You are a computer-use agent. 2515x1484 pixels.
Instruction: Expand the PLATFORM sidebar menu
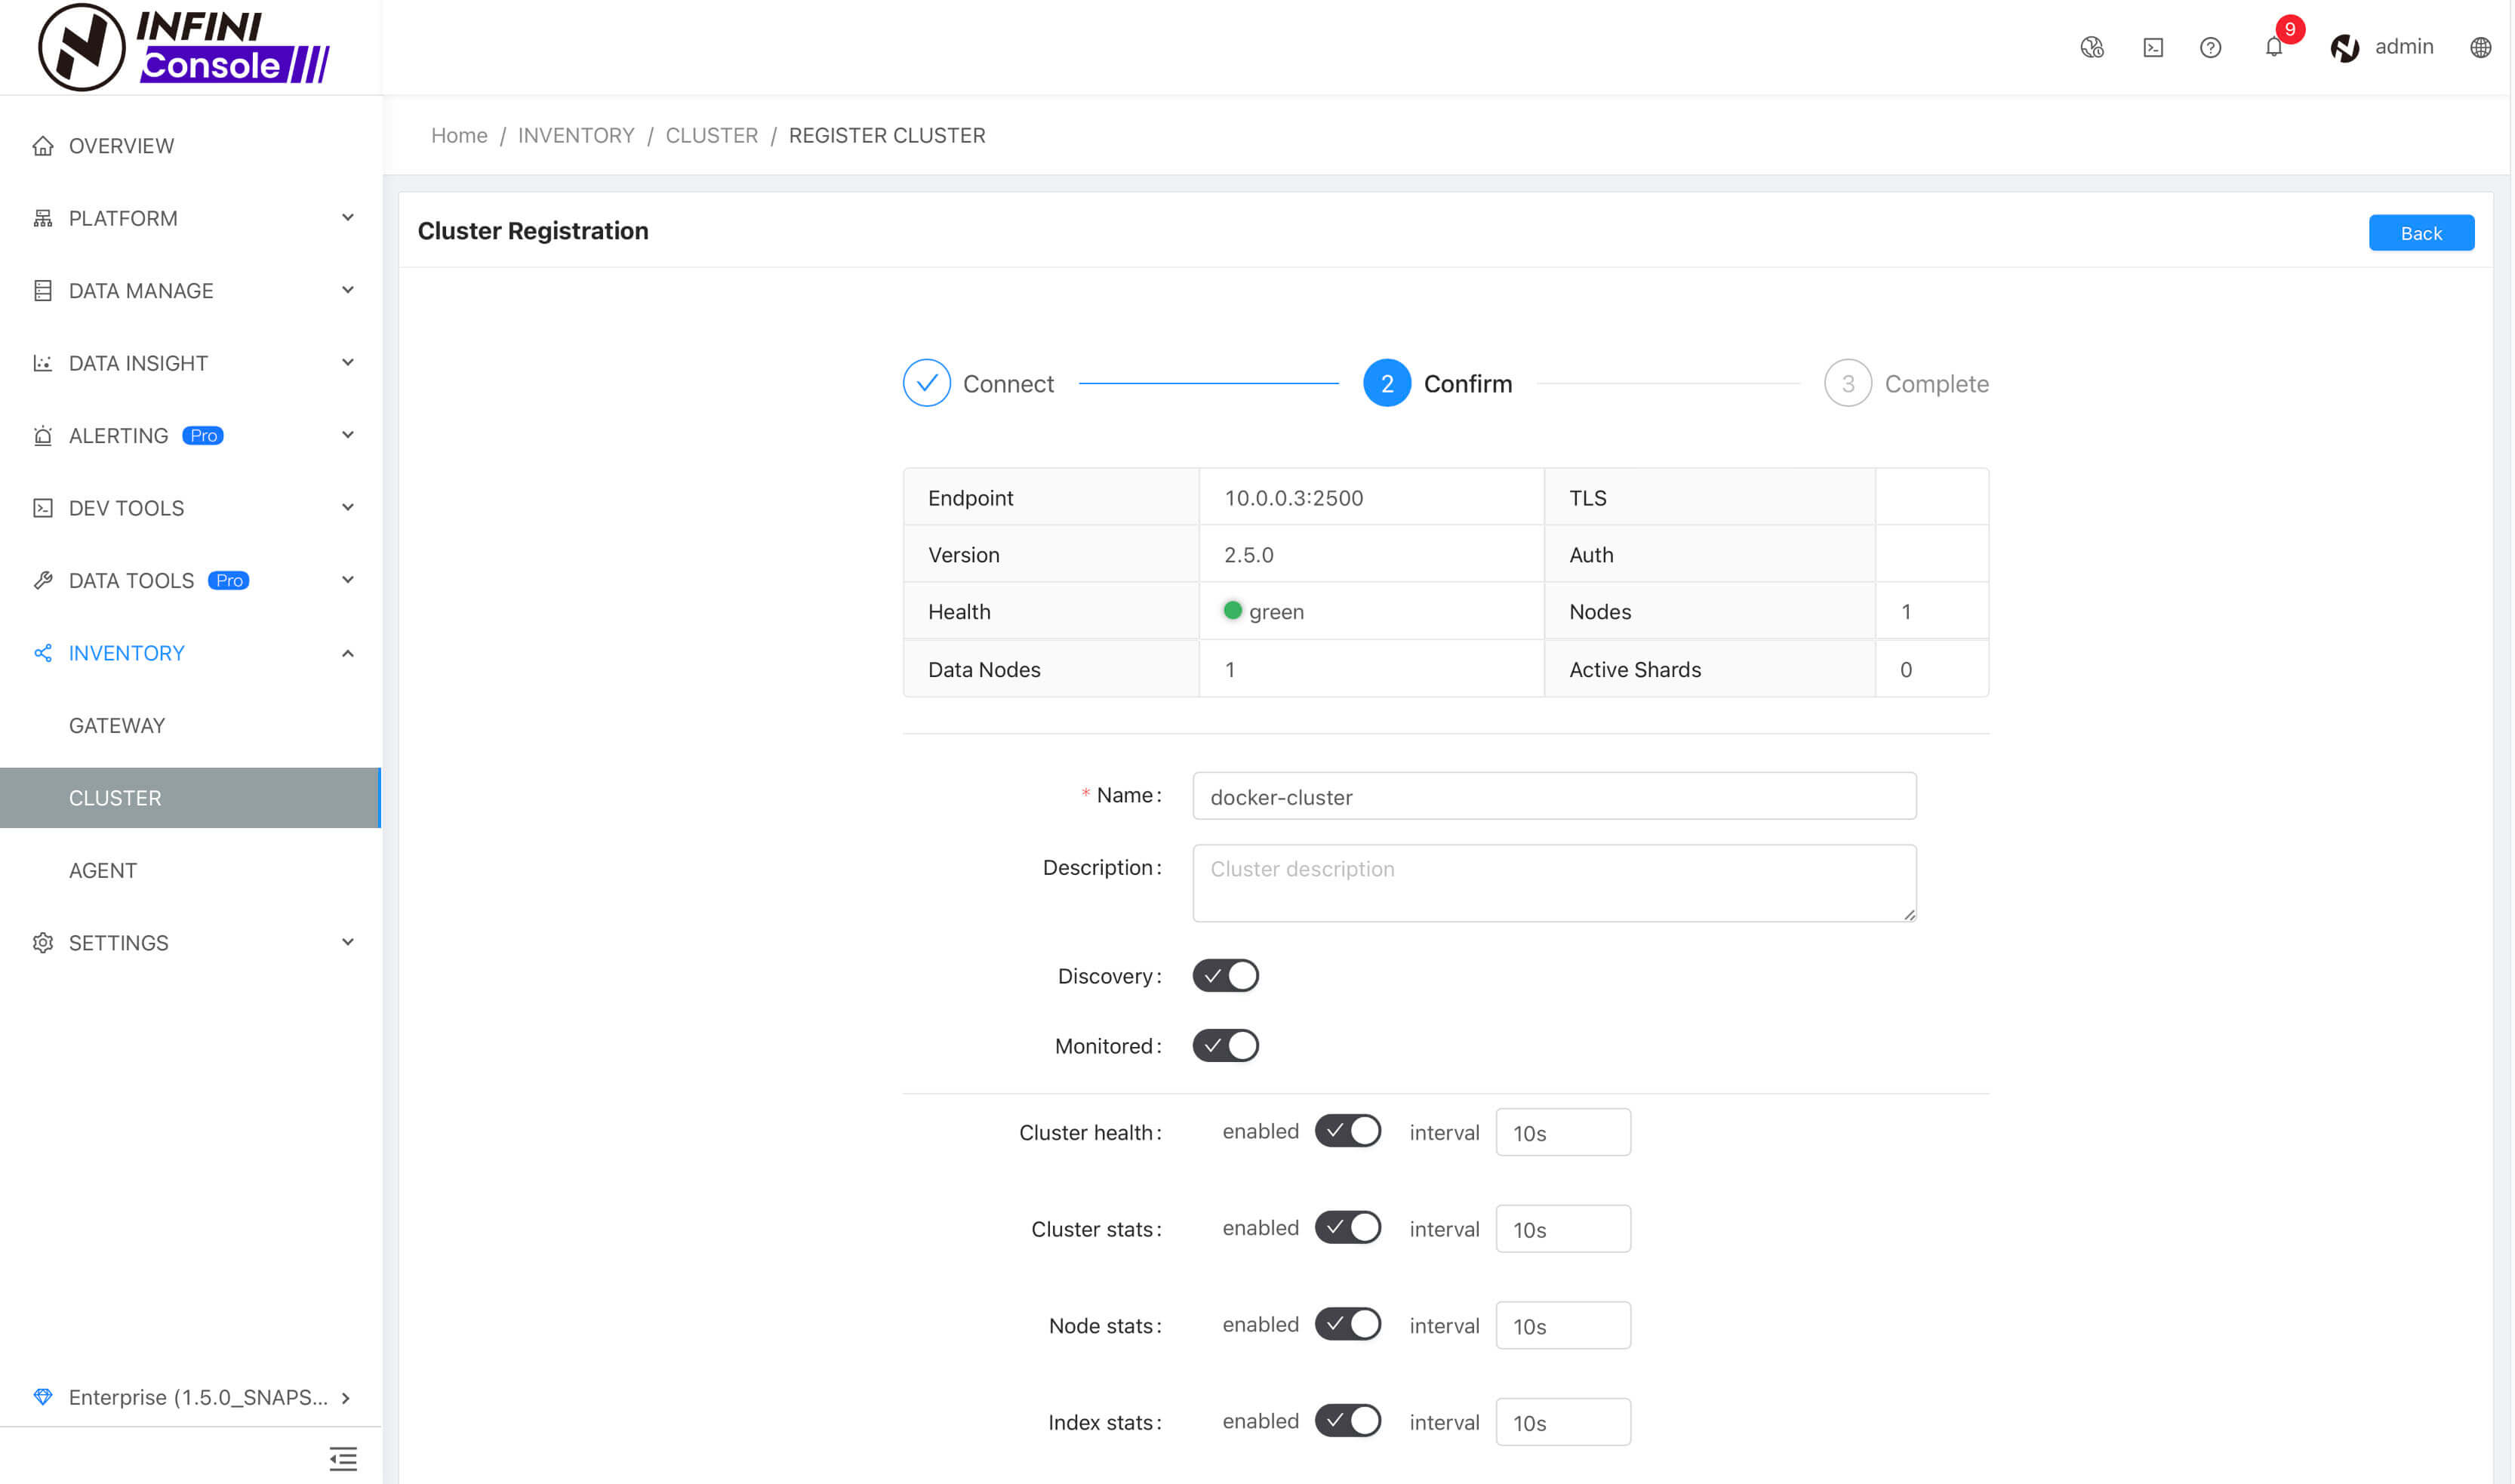click(x=191, y=217)
